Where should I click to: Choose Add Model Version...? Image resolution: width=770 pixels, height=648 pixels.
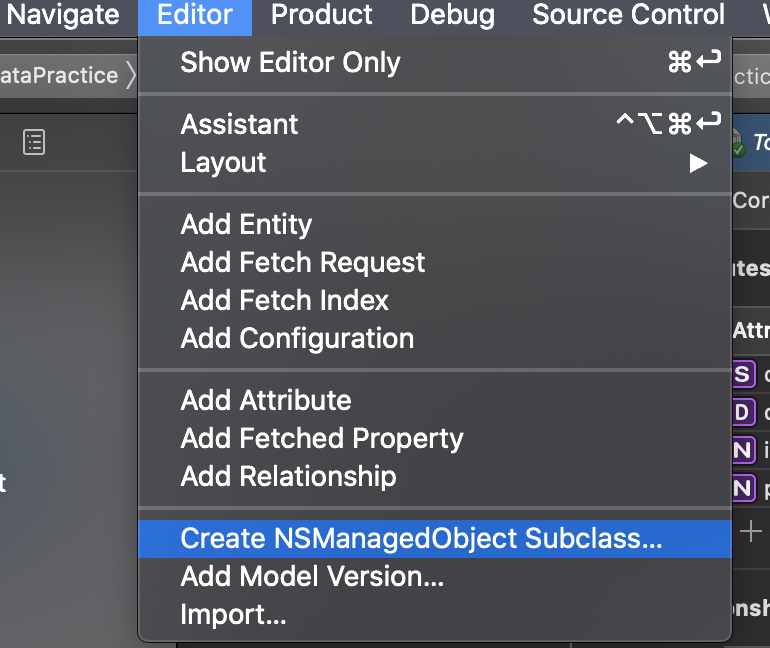click(435, 577)
